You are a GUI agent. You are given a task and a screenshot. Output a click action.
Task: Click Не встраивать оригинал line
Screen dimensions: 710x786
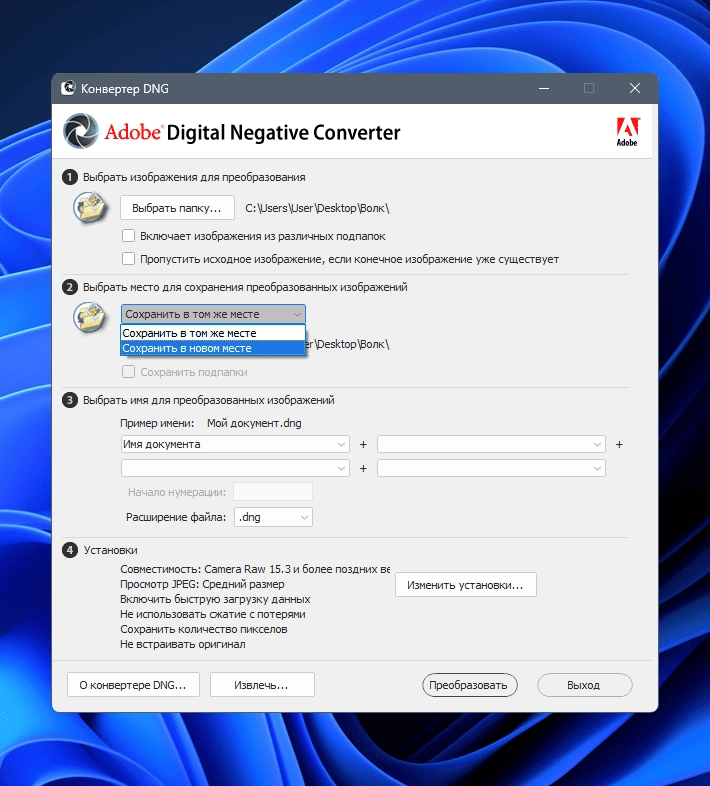pos(183,644)
